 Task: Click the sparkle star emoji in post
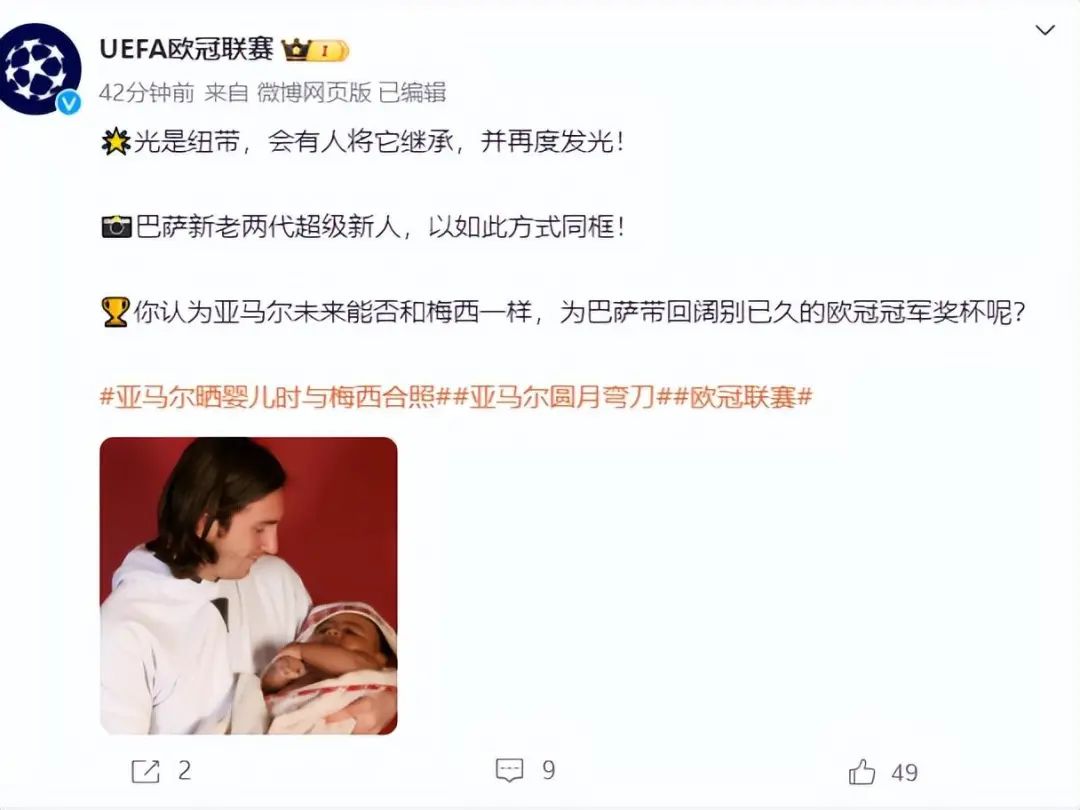115,142
